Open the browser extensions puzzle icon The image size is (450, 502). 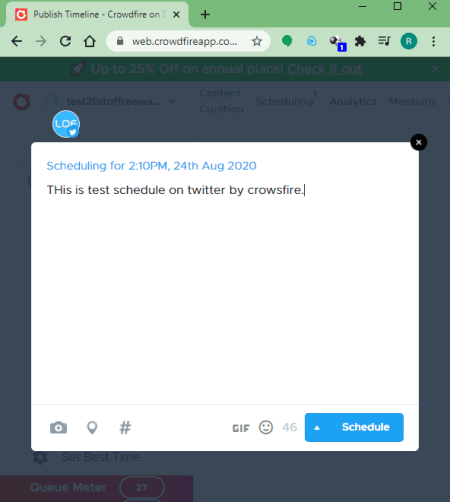360,41
